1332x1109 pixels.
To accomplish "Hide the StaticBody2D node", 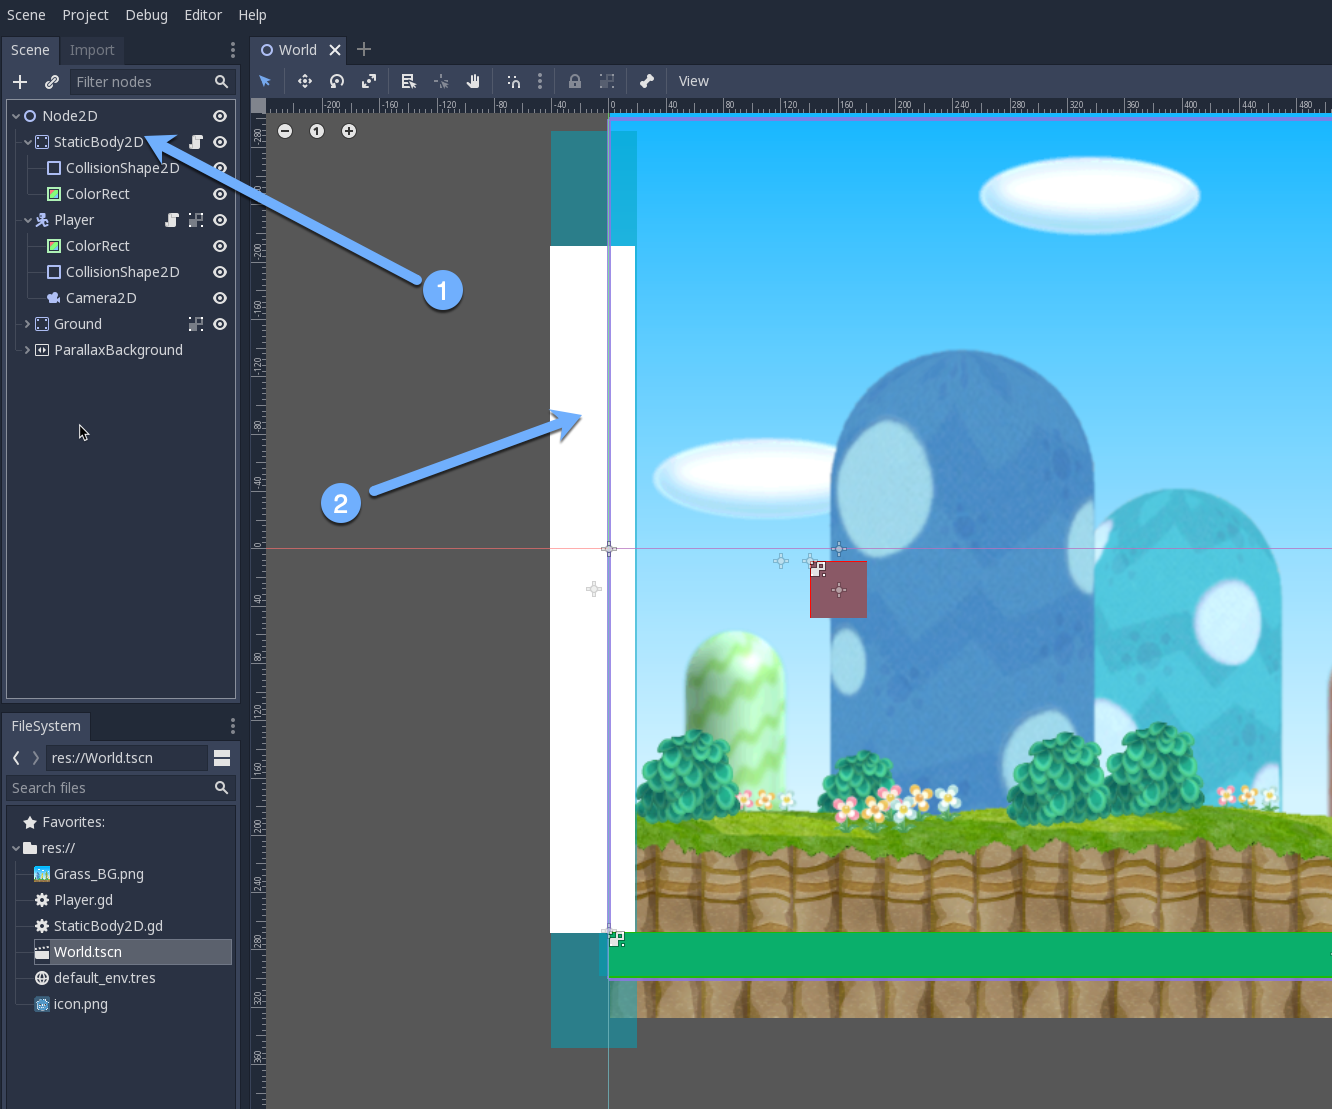I will [x=220, y=142].
